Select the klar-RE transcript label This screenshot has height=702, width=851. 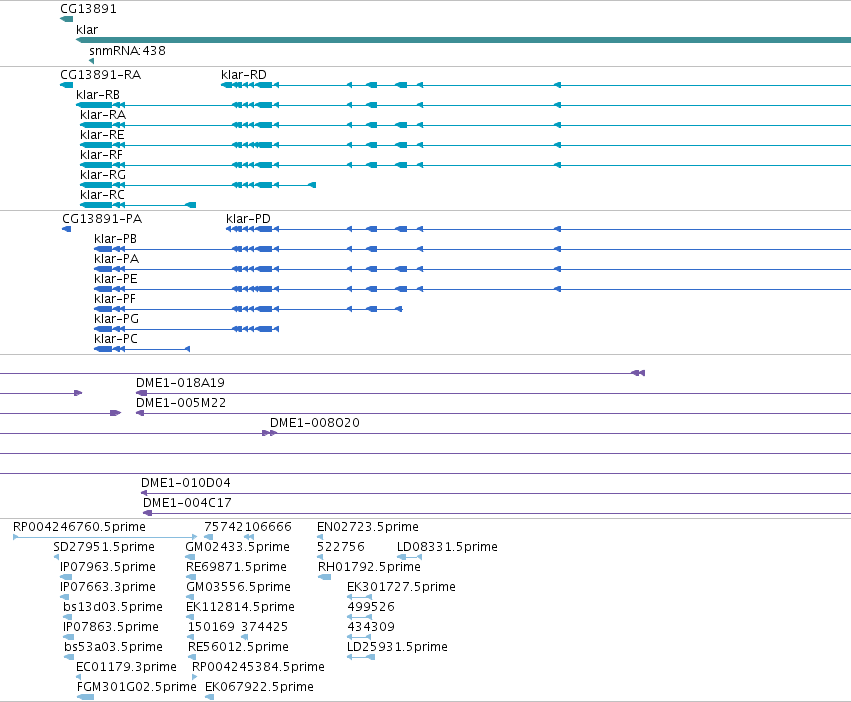pos(102,135)
